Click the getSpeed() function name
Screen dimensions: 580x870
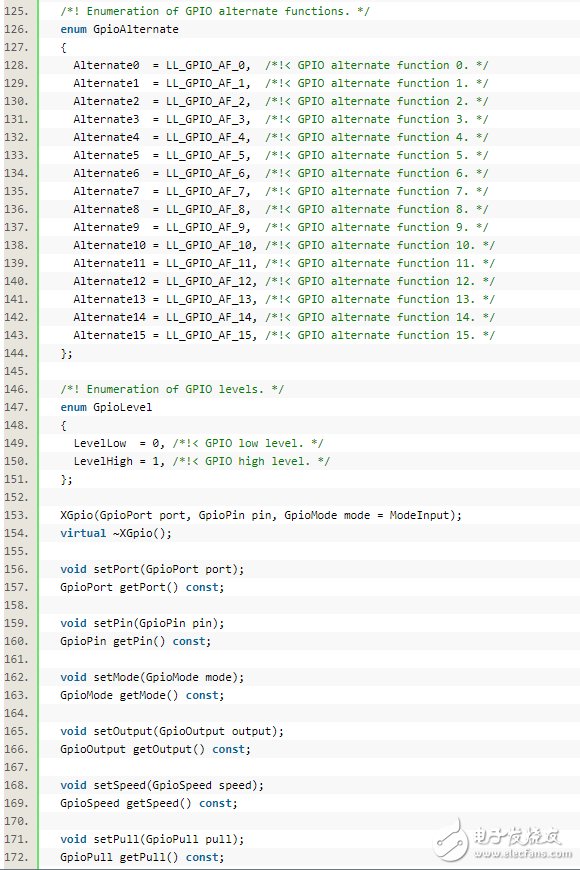coord(159,803)
